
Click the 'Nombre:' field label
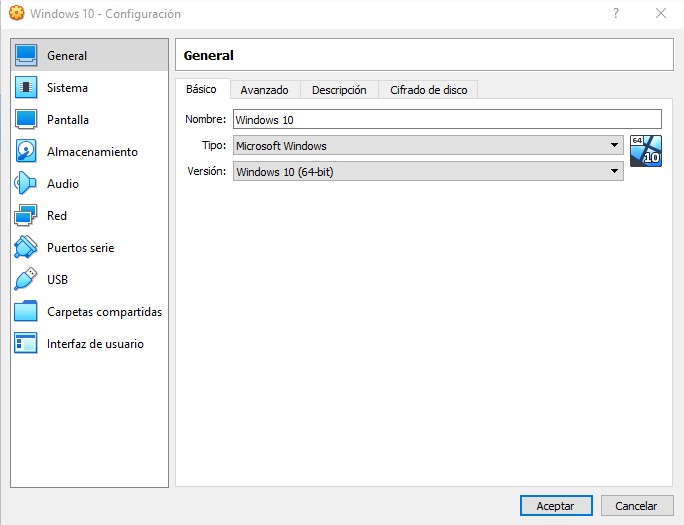pos(205,119)
